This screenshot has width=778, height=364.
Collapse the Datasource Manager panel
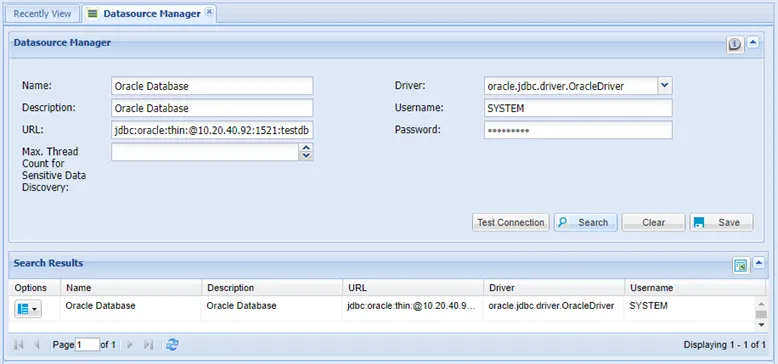[x=753, y=43]
